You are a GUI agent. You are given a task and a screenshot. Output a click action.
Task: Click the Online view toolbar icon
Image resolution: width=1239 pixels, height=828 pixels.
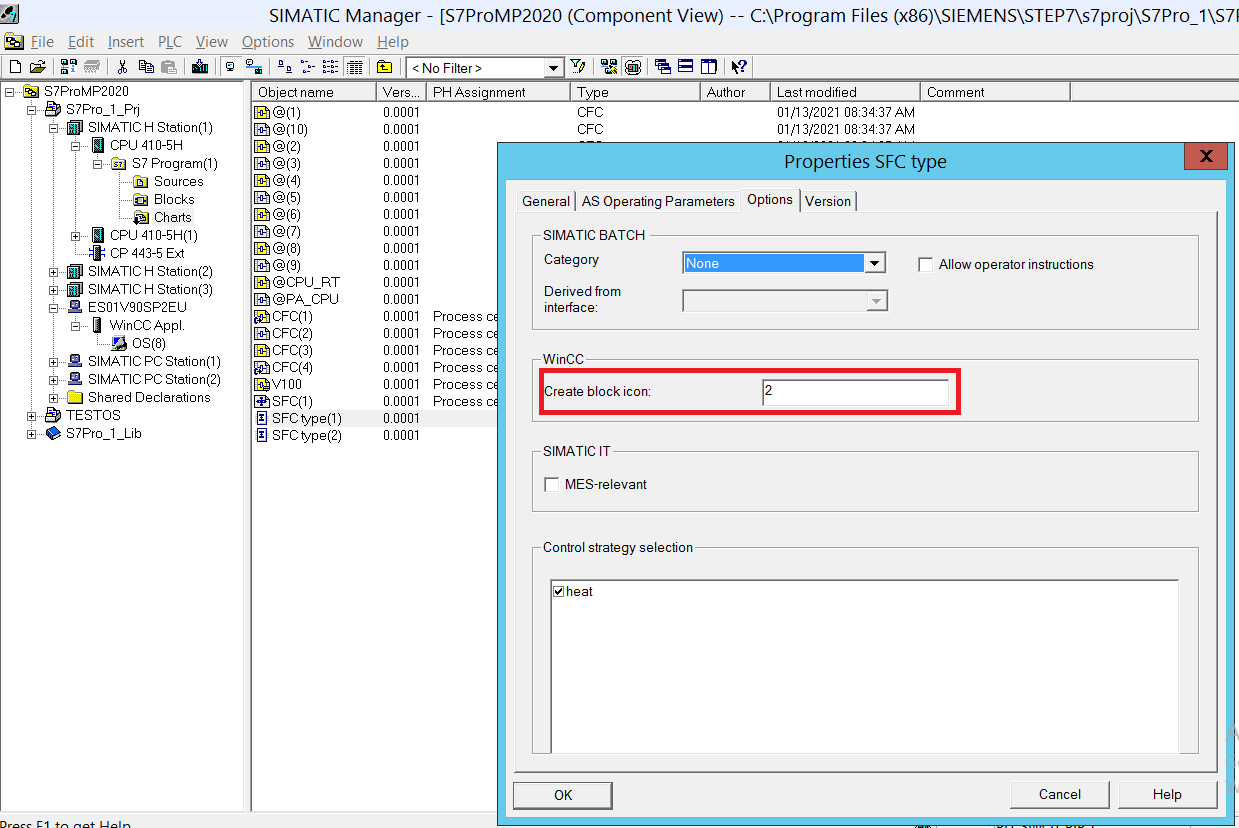254,67
